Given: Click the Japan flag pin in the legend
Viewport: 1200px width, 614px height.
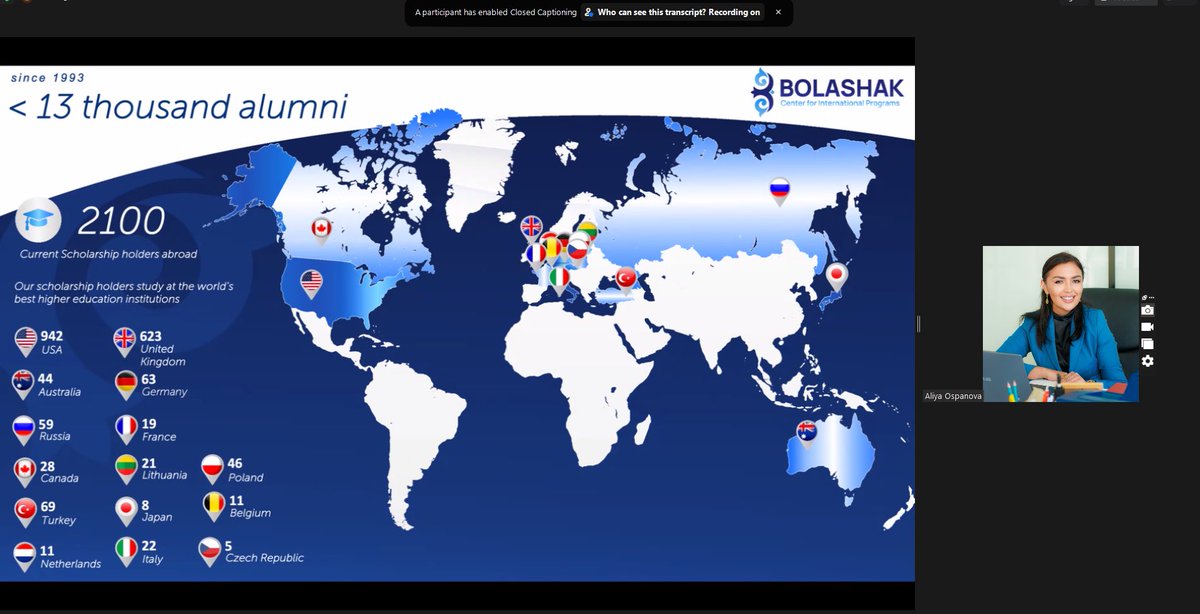Looking at the screenshot, I should point(126,511).
